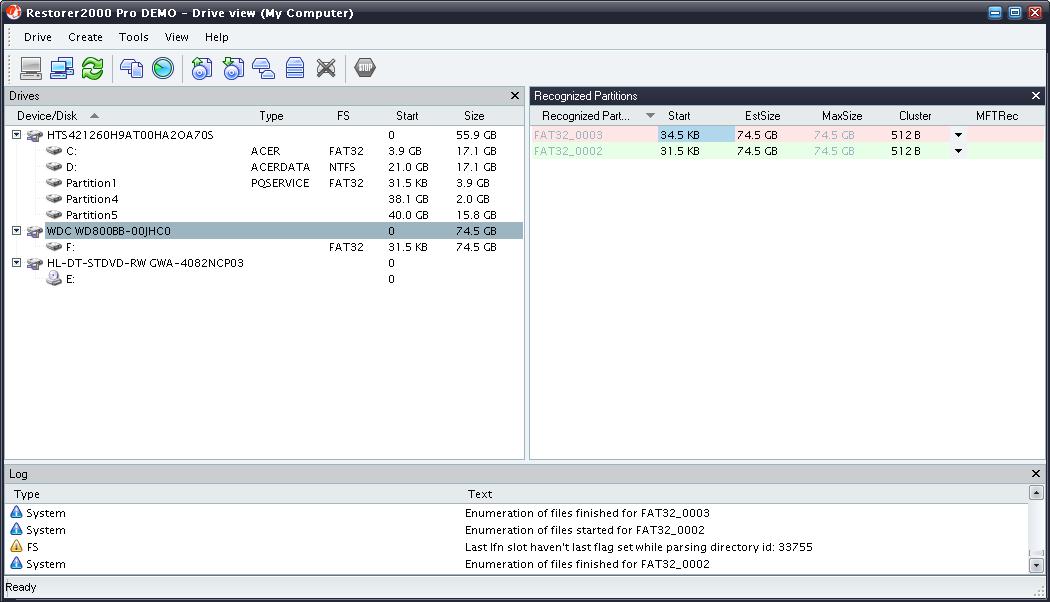Click the F: volume drive icon
This screenshot has height=602, width=1050.
pos(54,247)
